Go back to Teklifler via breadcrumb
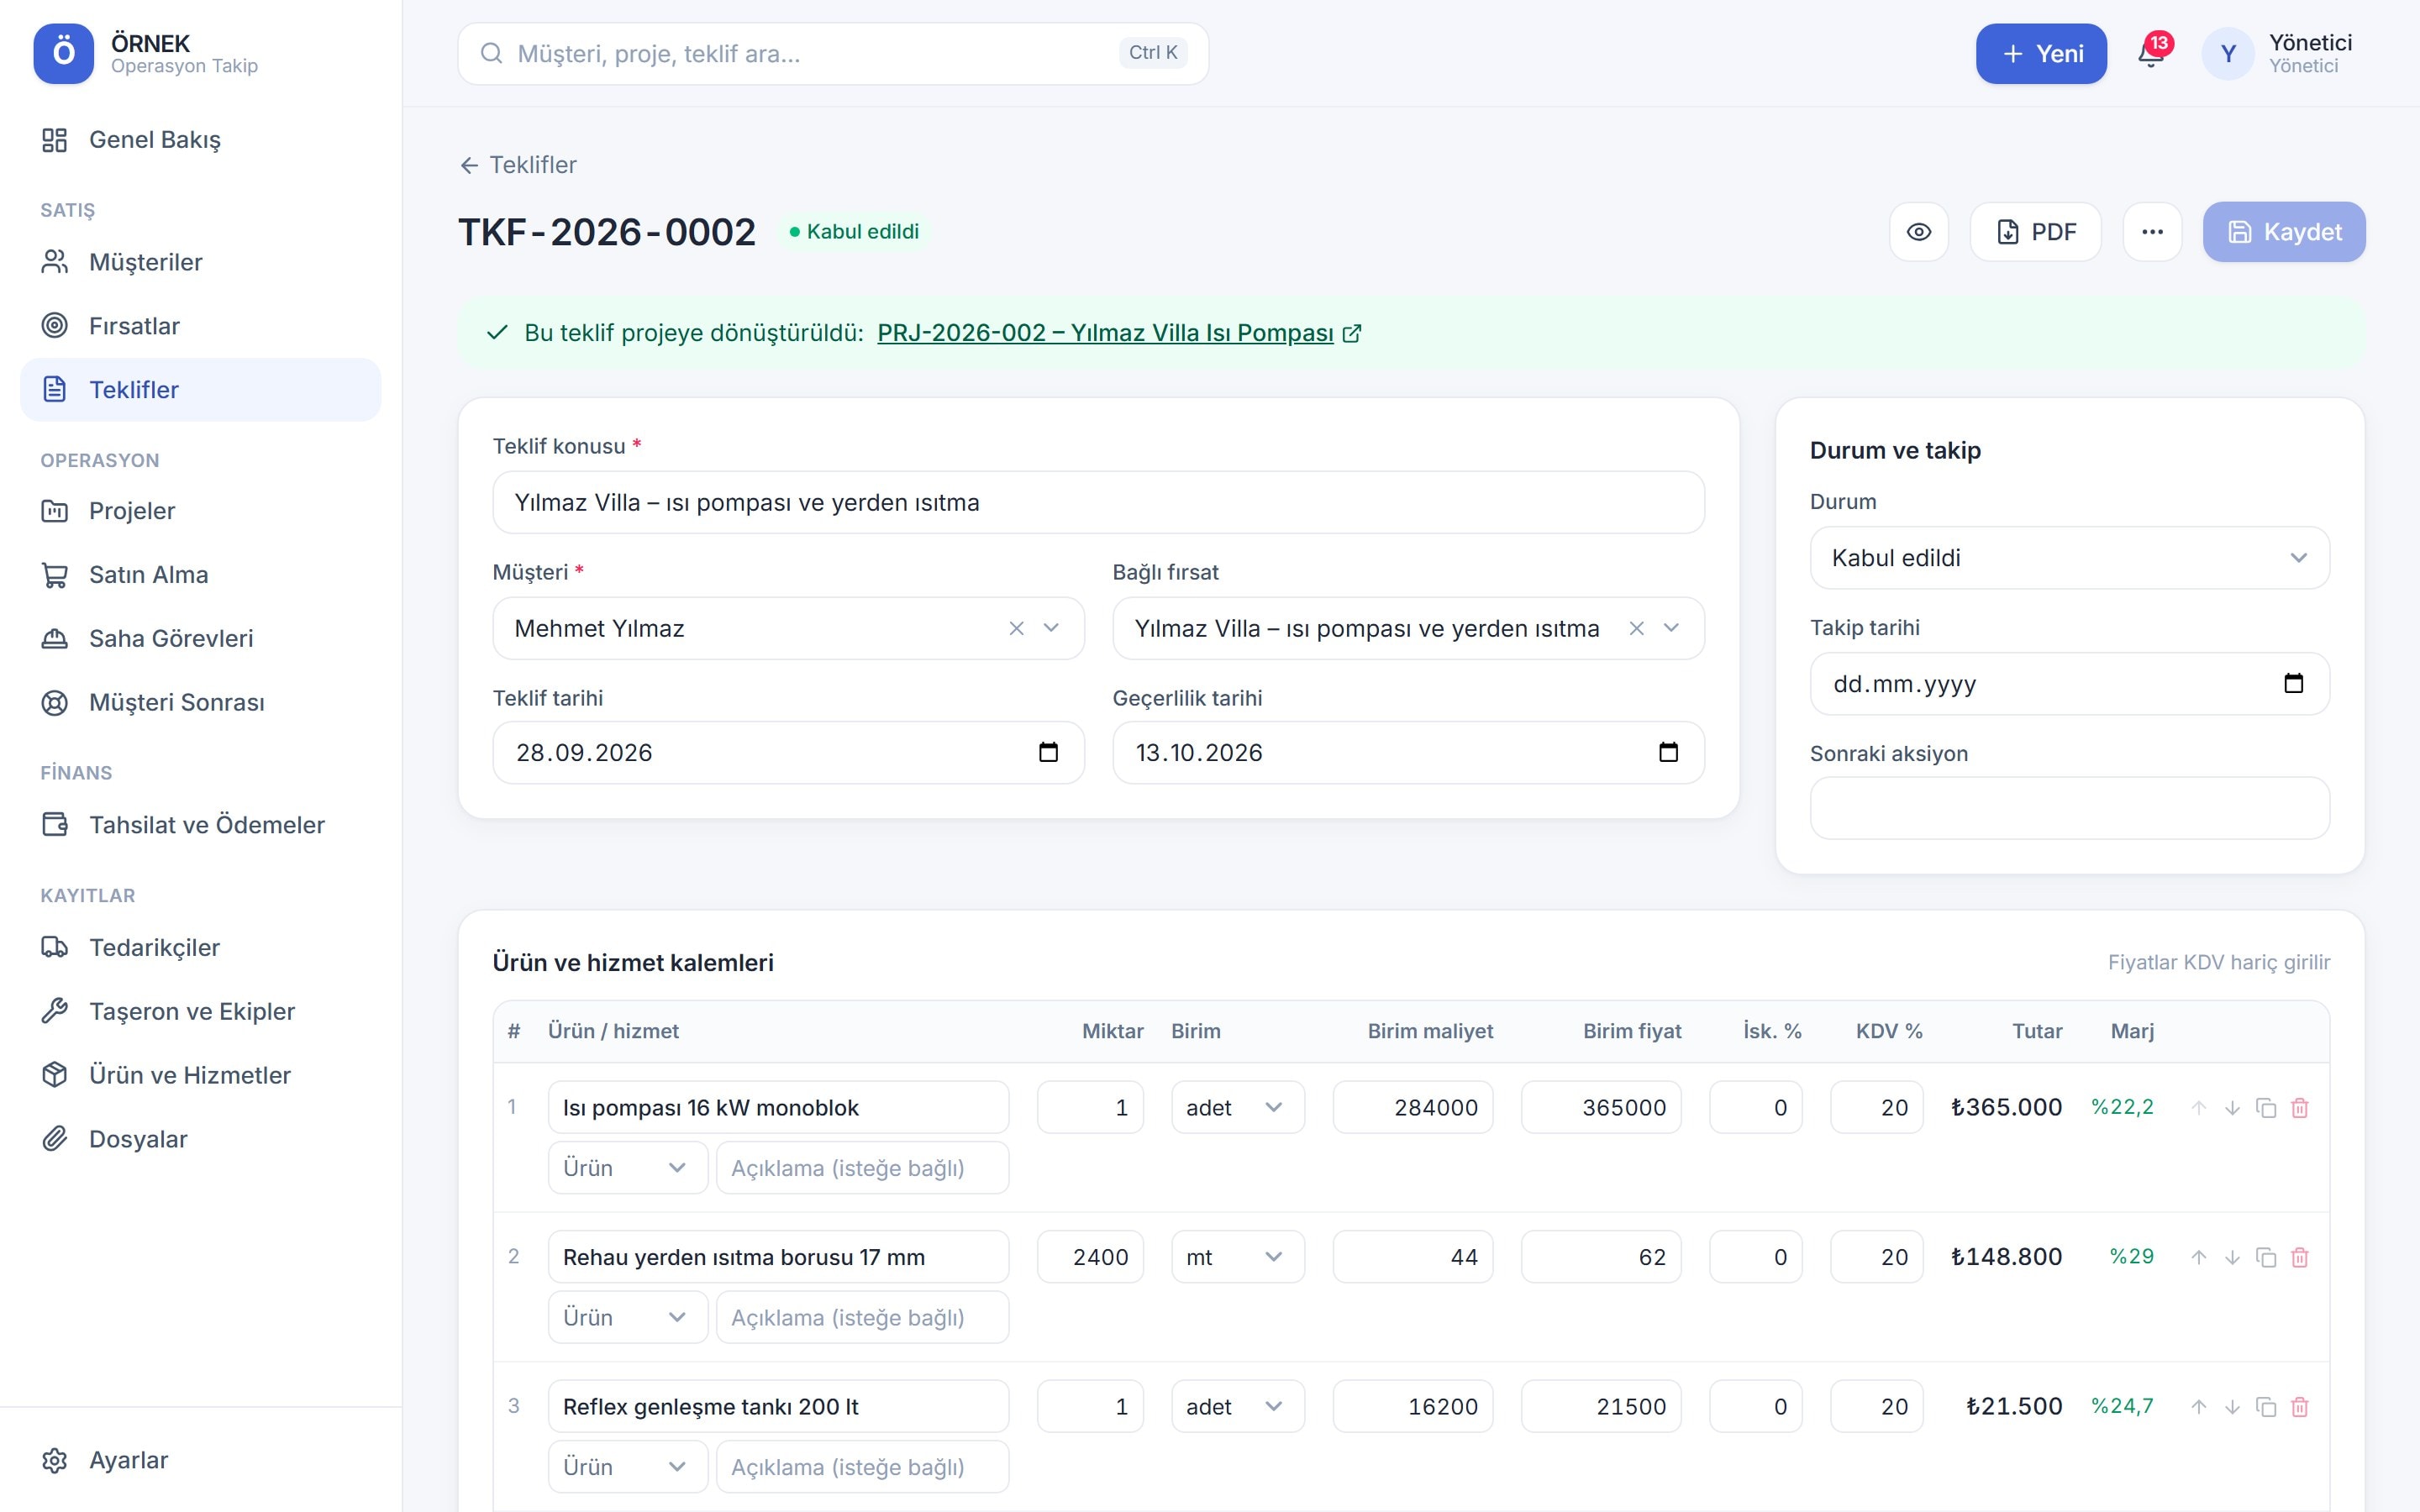 [x=518, y=165]
